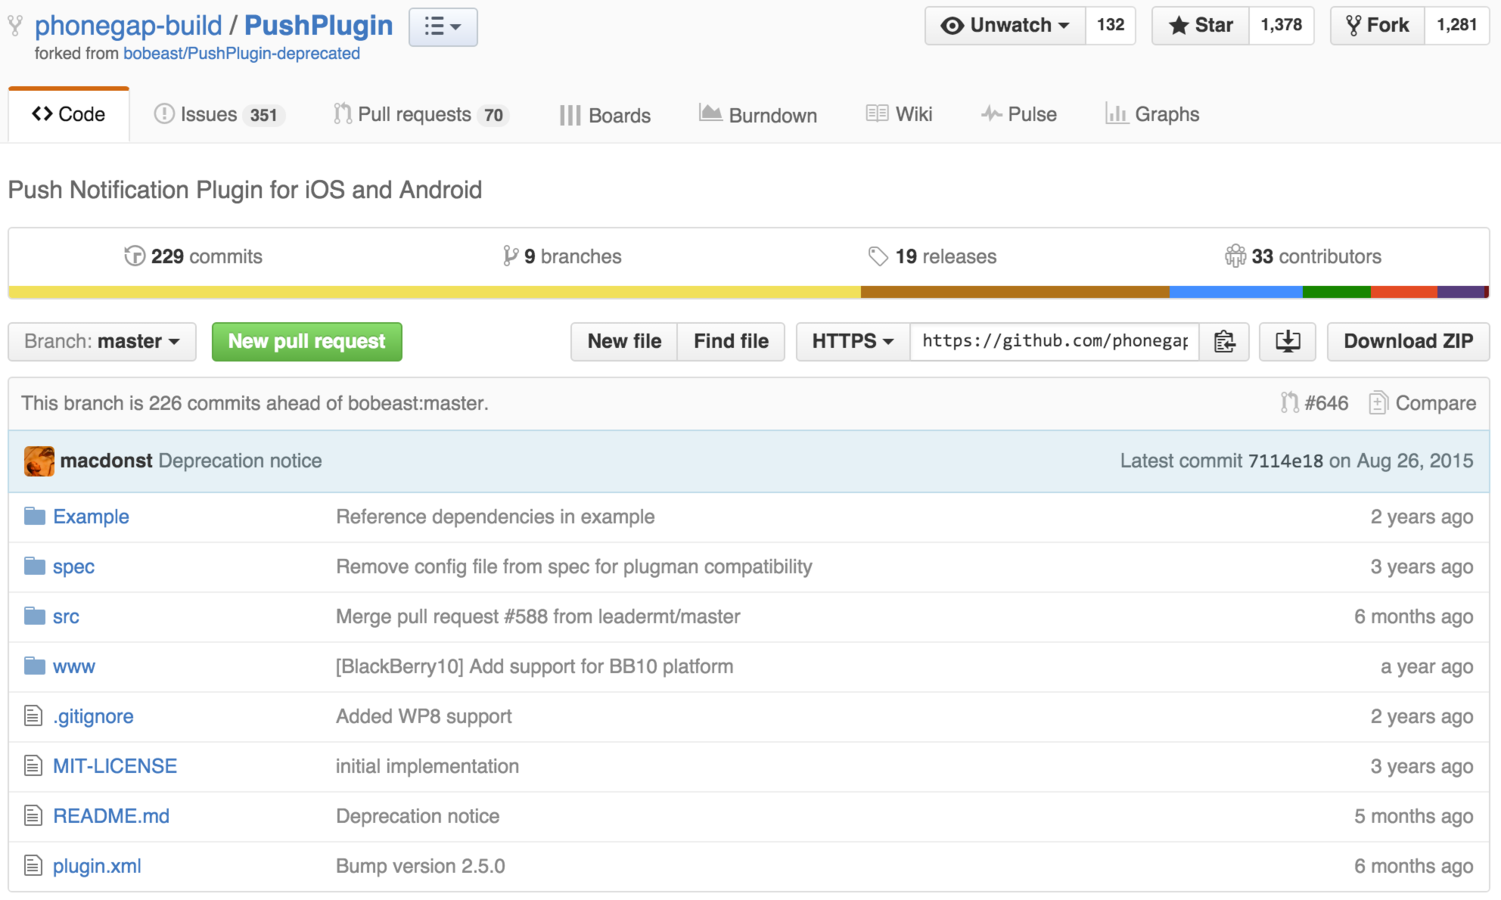
Task: Click the brown segment of language bar
Action: [1015, 292]
